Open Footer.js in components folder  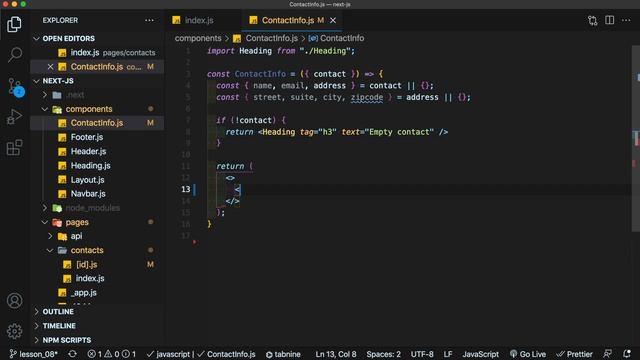tap(87, 137)
